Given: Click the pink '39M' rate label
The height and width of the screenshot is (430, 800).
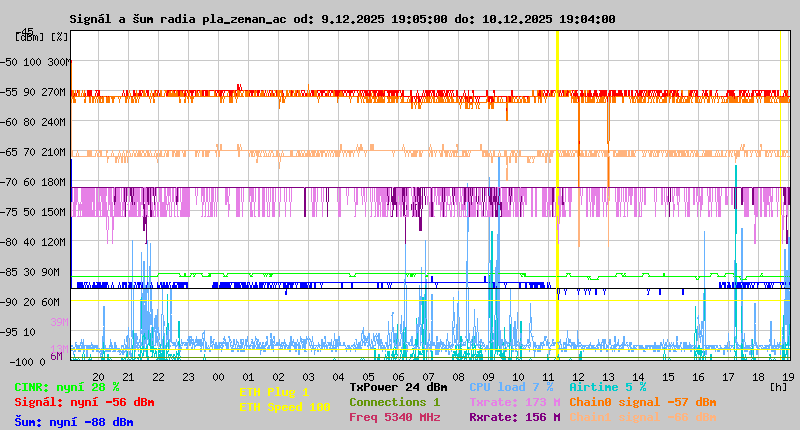Looking at the screenshot, I should click(59, 322).
